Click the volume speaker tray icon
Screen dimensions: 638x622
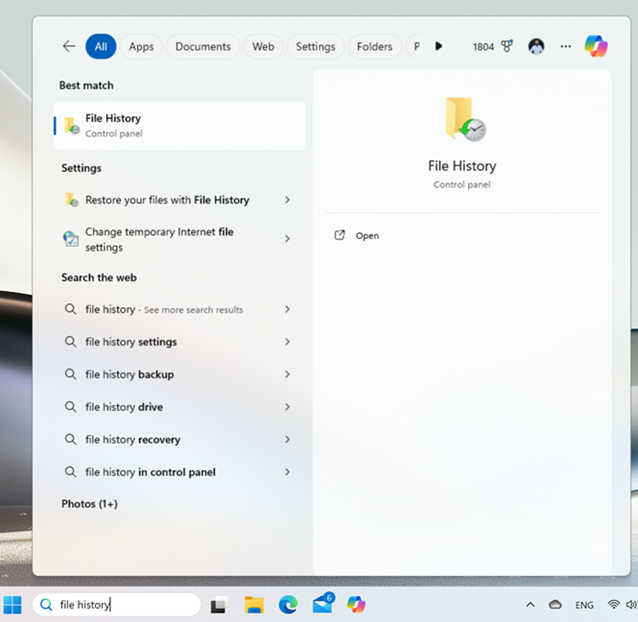(x=631, y=605)
